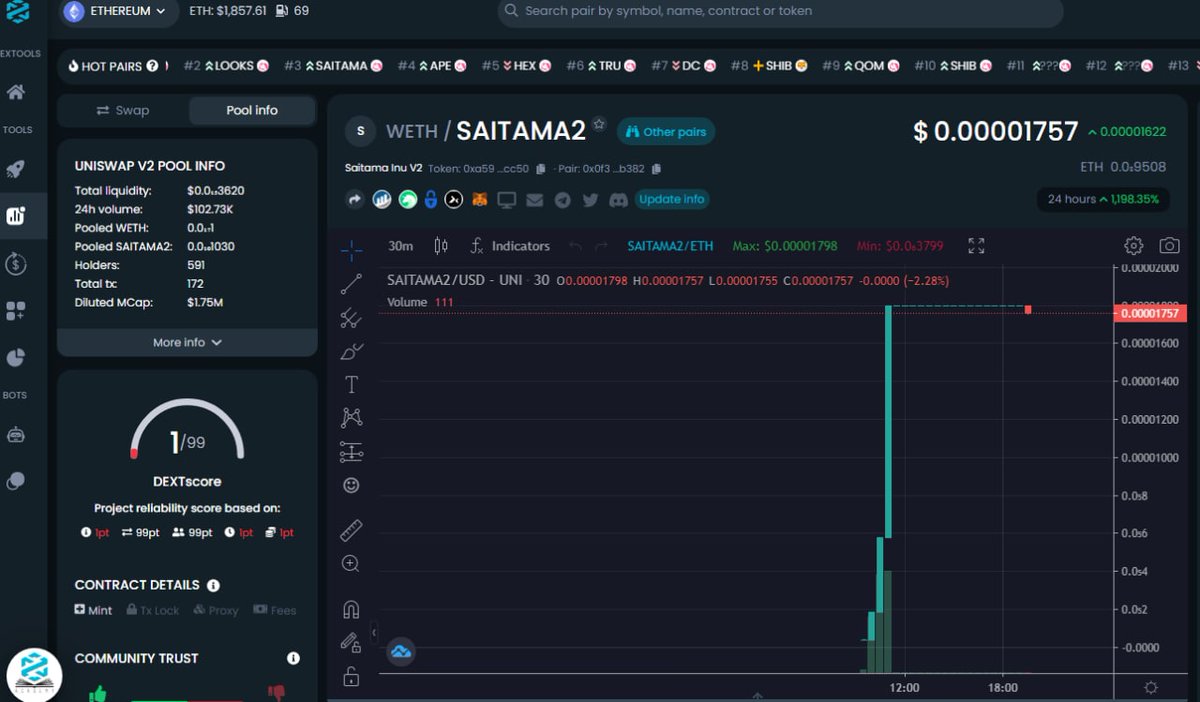The image size is (1200, 702).
Task: Select the trend line drawing tool
Action: pos(350,281)
